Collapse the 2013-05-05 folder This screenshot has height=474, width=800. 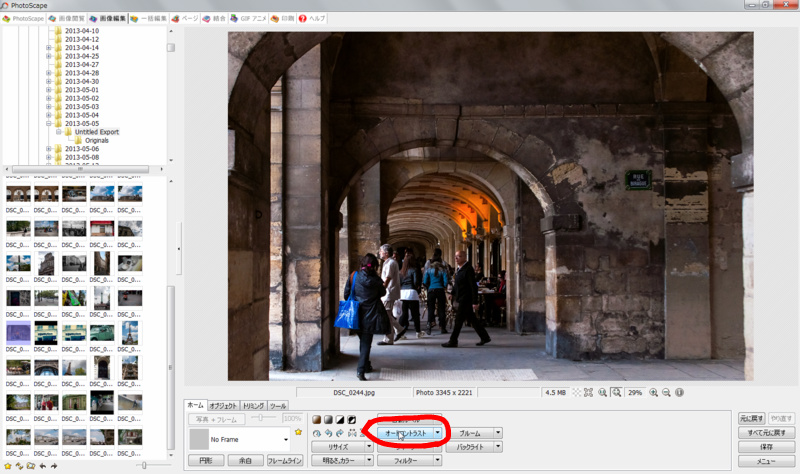coord(49,123)
